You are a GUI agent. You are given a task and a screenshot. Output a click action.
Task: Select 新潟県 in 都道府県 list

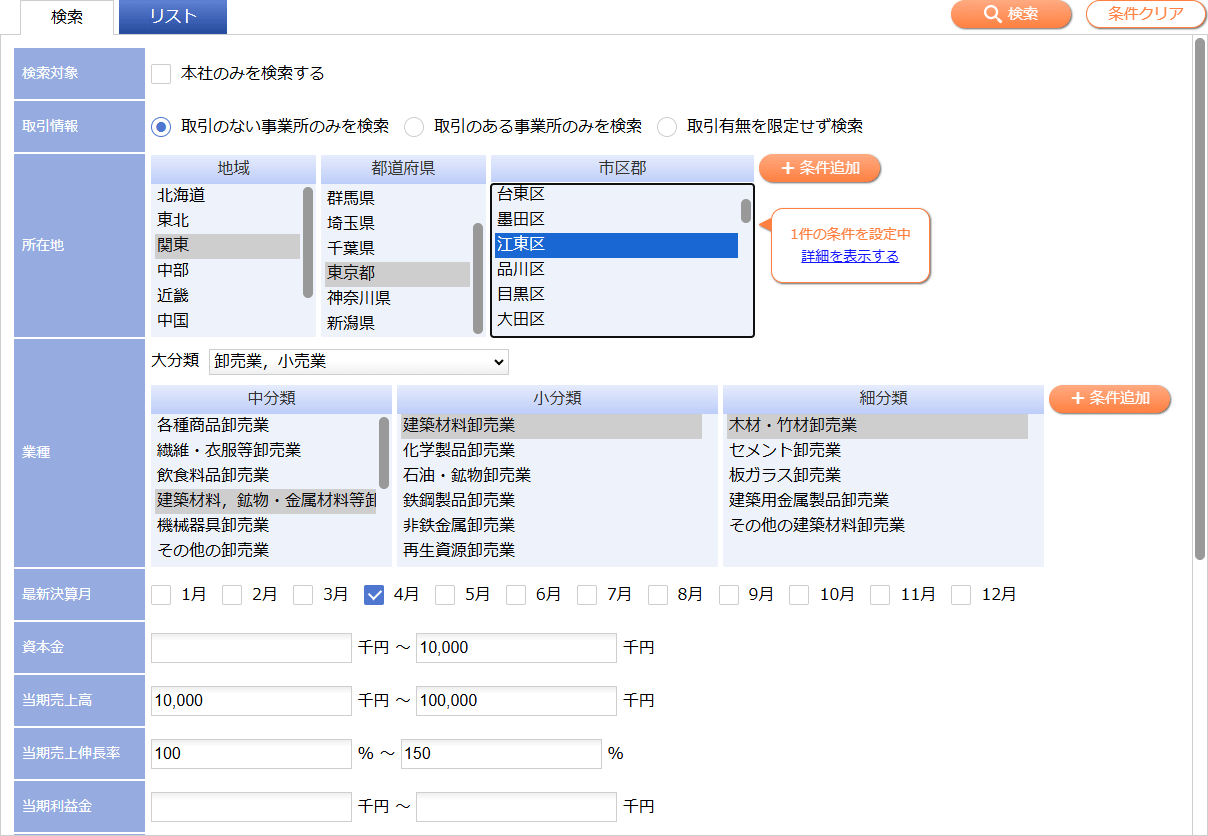coord(397,324)
